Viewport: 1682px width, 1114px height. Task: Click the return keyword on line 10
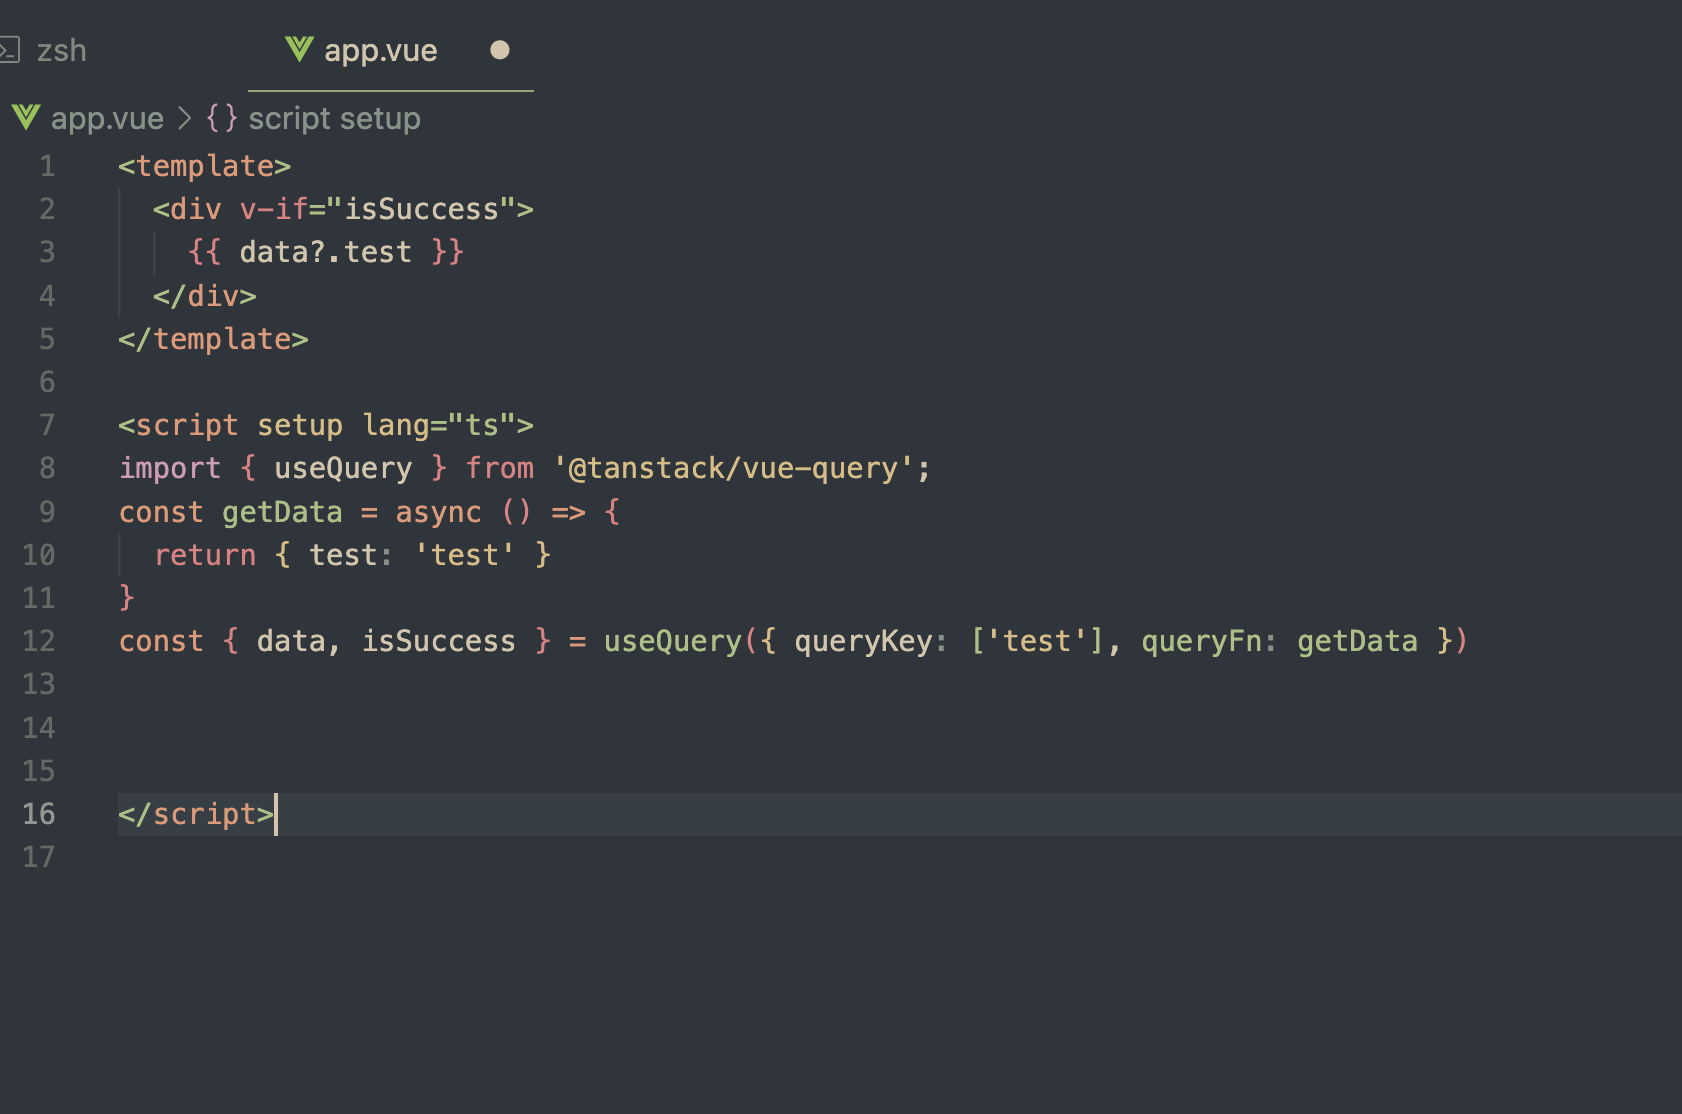205,555
